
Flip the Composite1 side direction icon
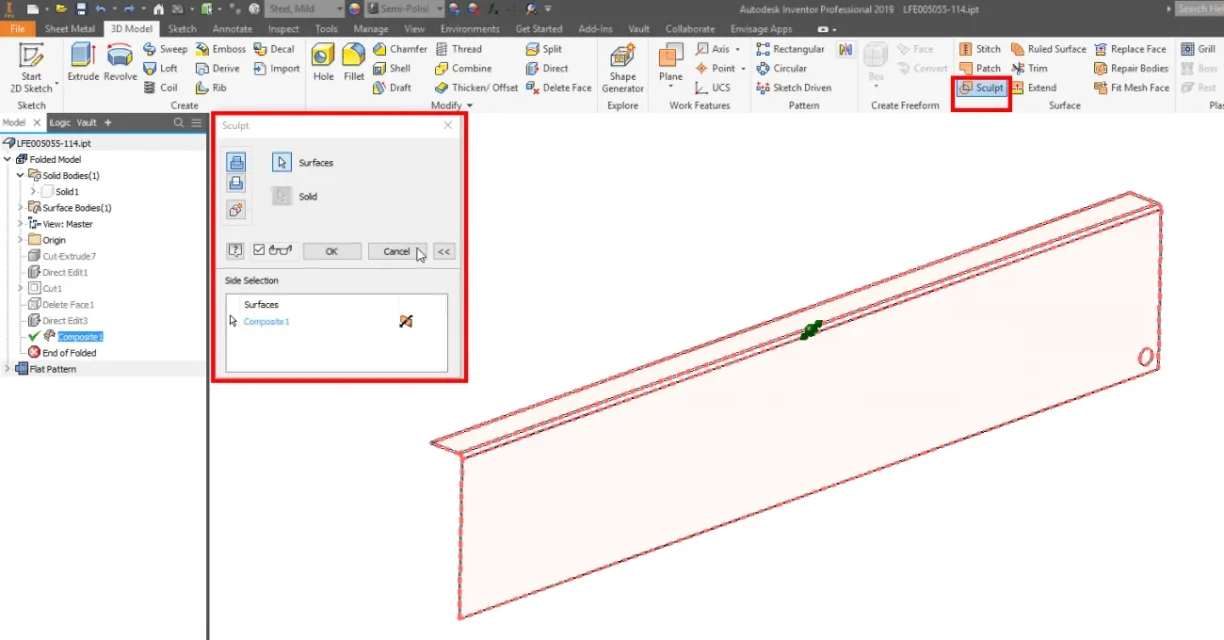(x=406, y=321)
